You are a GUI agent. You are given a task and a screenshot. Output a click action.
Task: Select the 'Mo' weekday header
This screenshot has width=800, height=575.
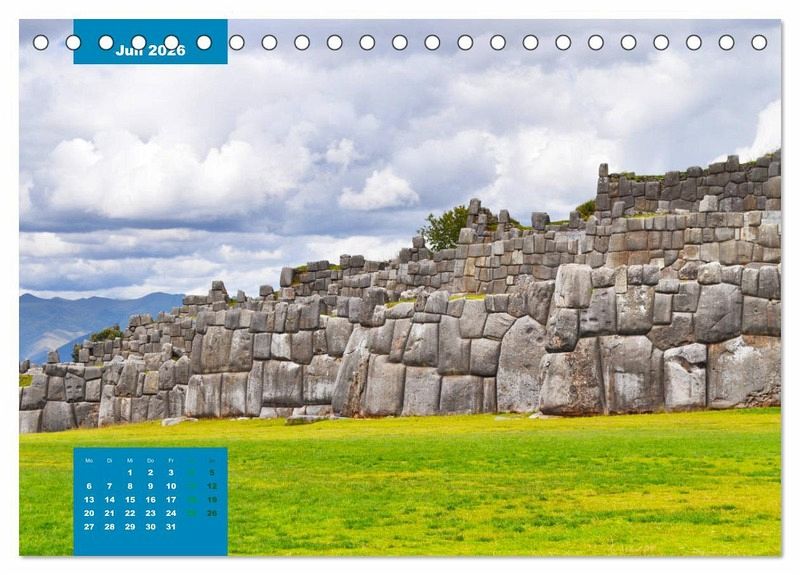click(x=89, y=461)
